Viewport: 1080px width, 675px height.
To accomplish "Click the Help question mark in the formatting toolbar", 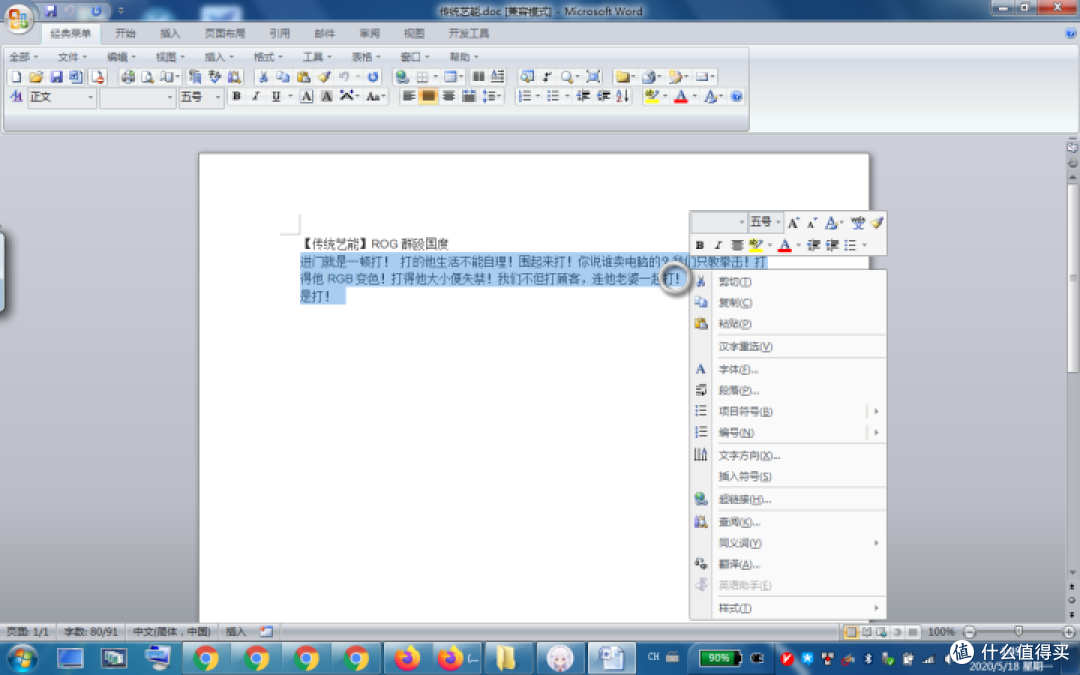I will (x=736, y=96).
